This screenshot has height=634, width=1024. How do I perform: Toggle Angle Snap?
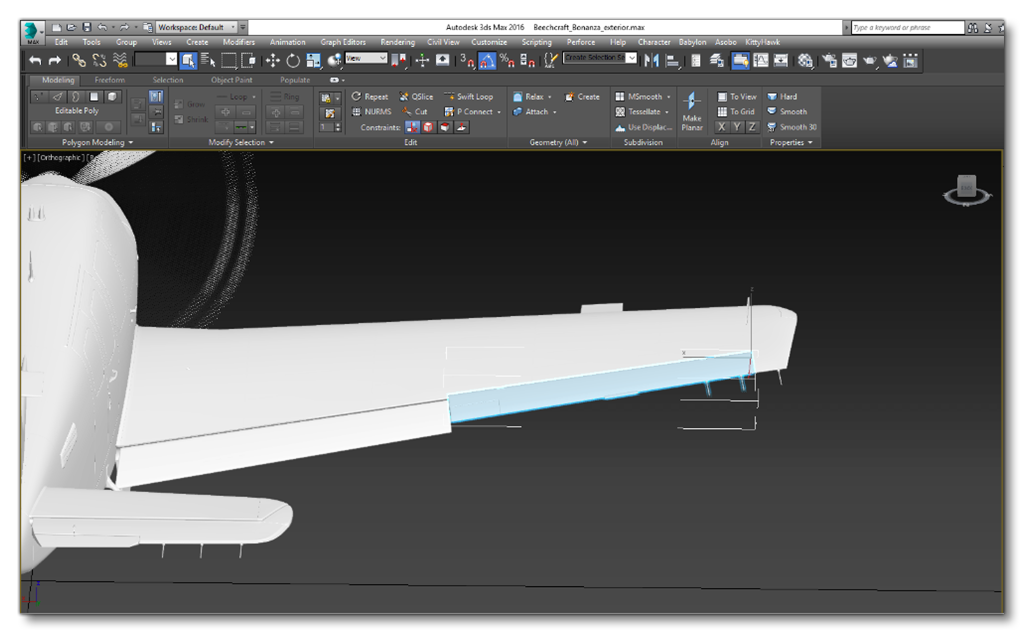[x=487, y=61]
